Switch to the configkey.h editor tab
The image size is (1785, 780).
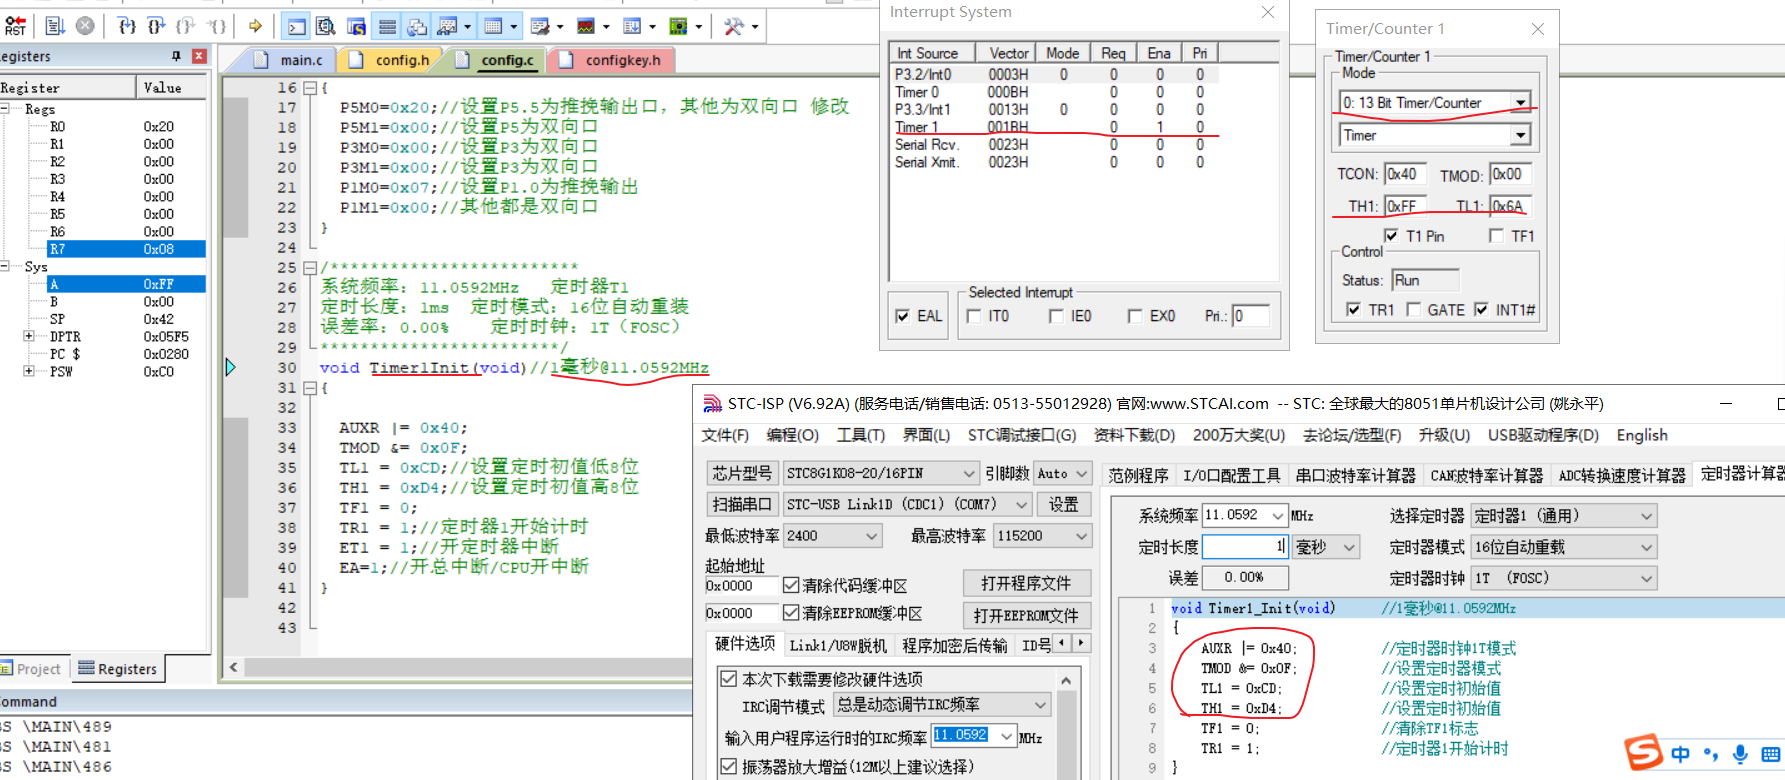pyautogui.click(x=613, y=60)
